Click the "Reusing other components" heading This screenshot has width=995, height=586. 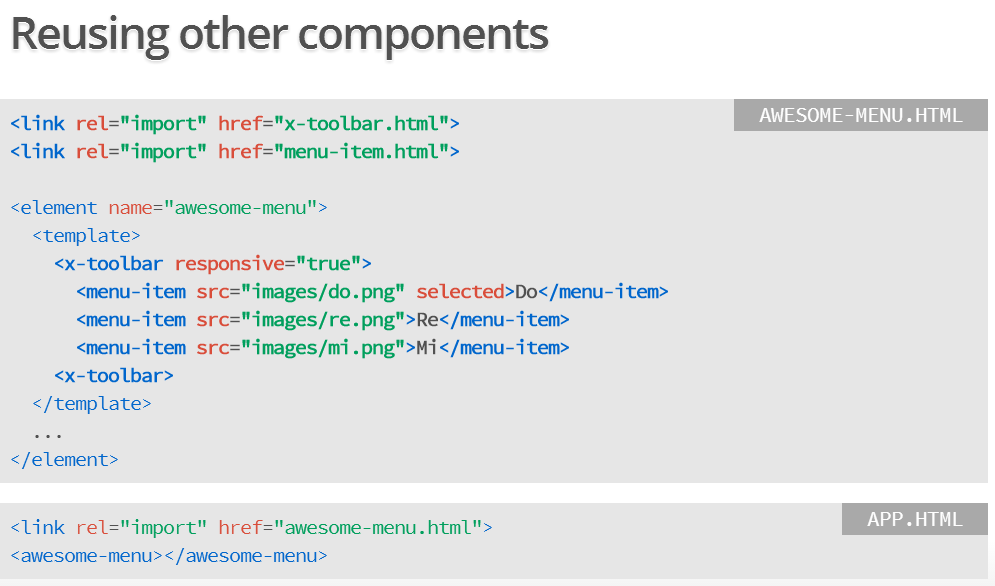(x=279, y=35)
